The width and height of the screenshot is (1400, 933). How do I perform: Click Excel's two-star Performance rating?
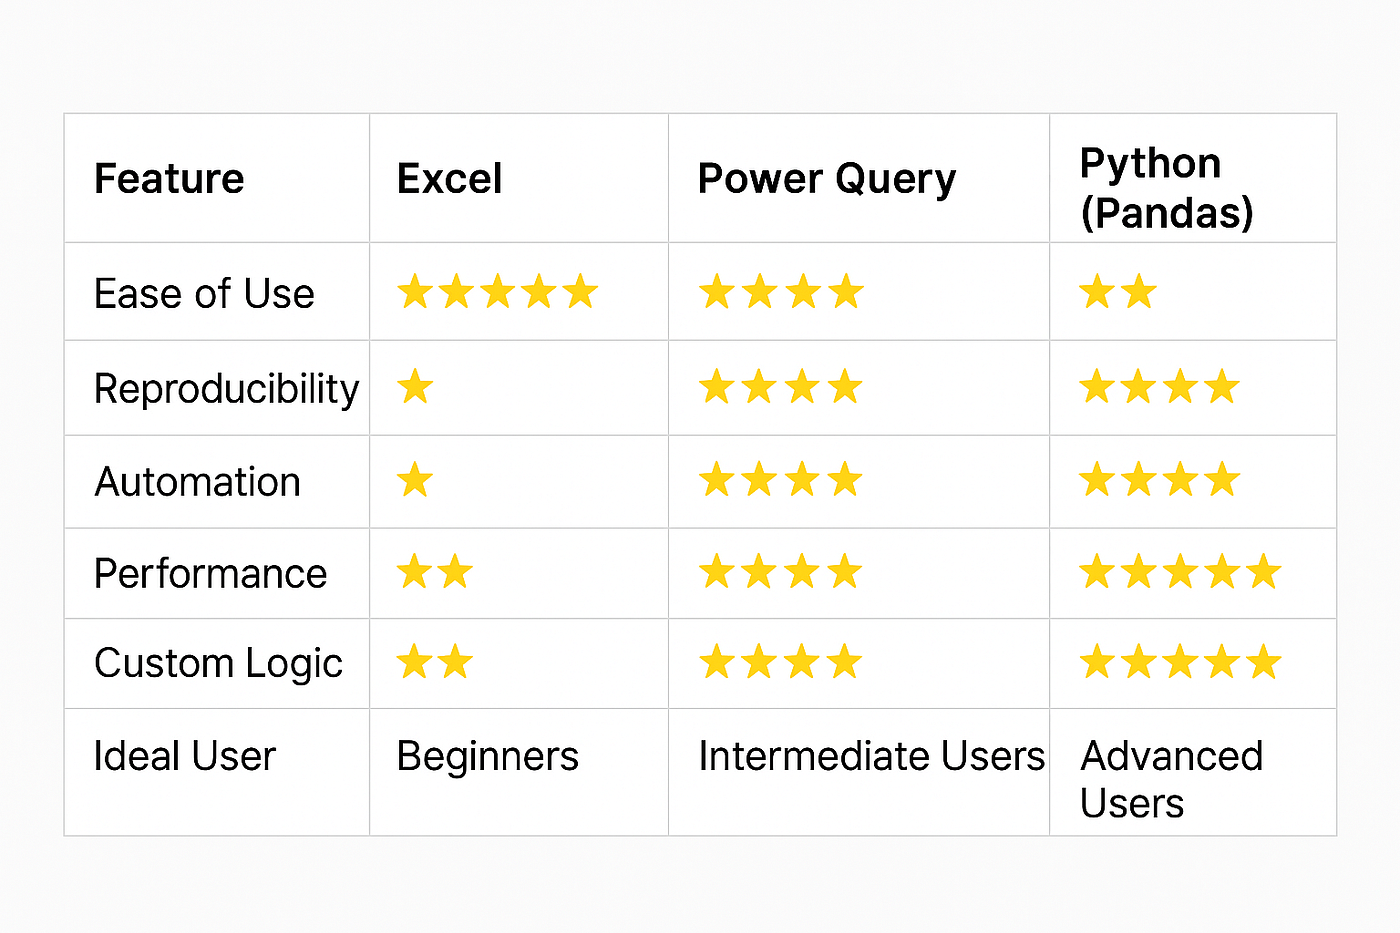coord(435,572)
